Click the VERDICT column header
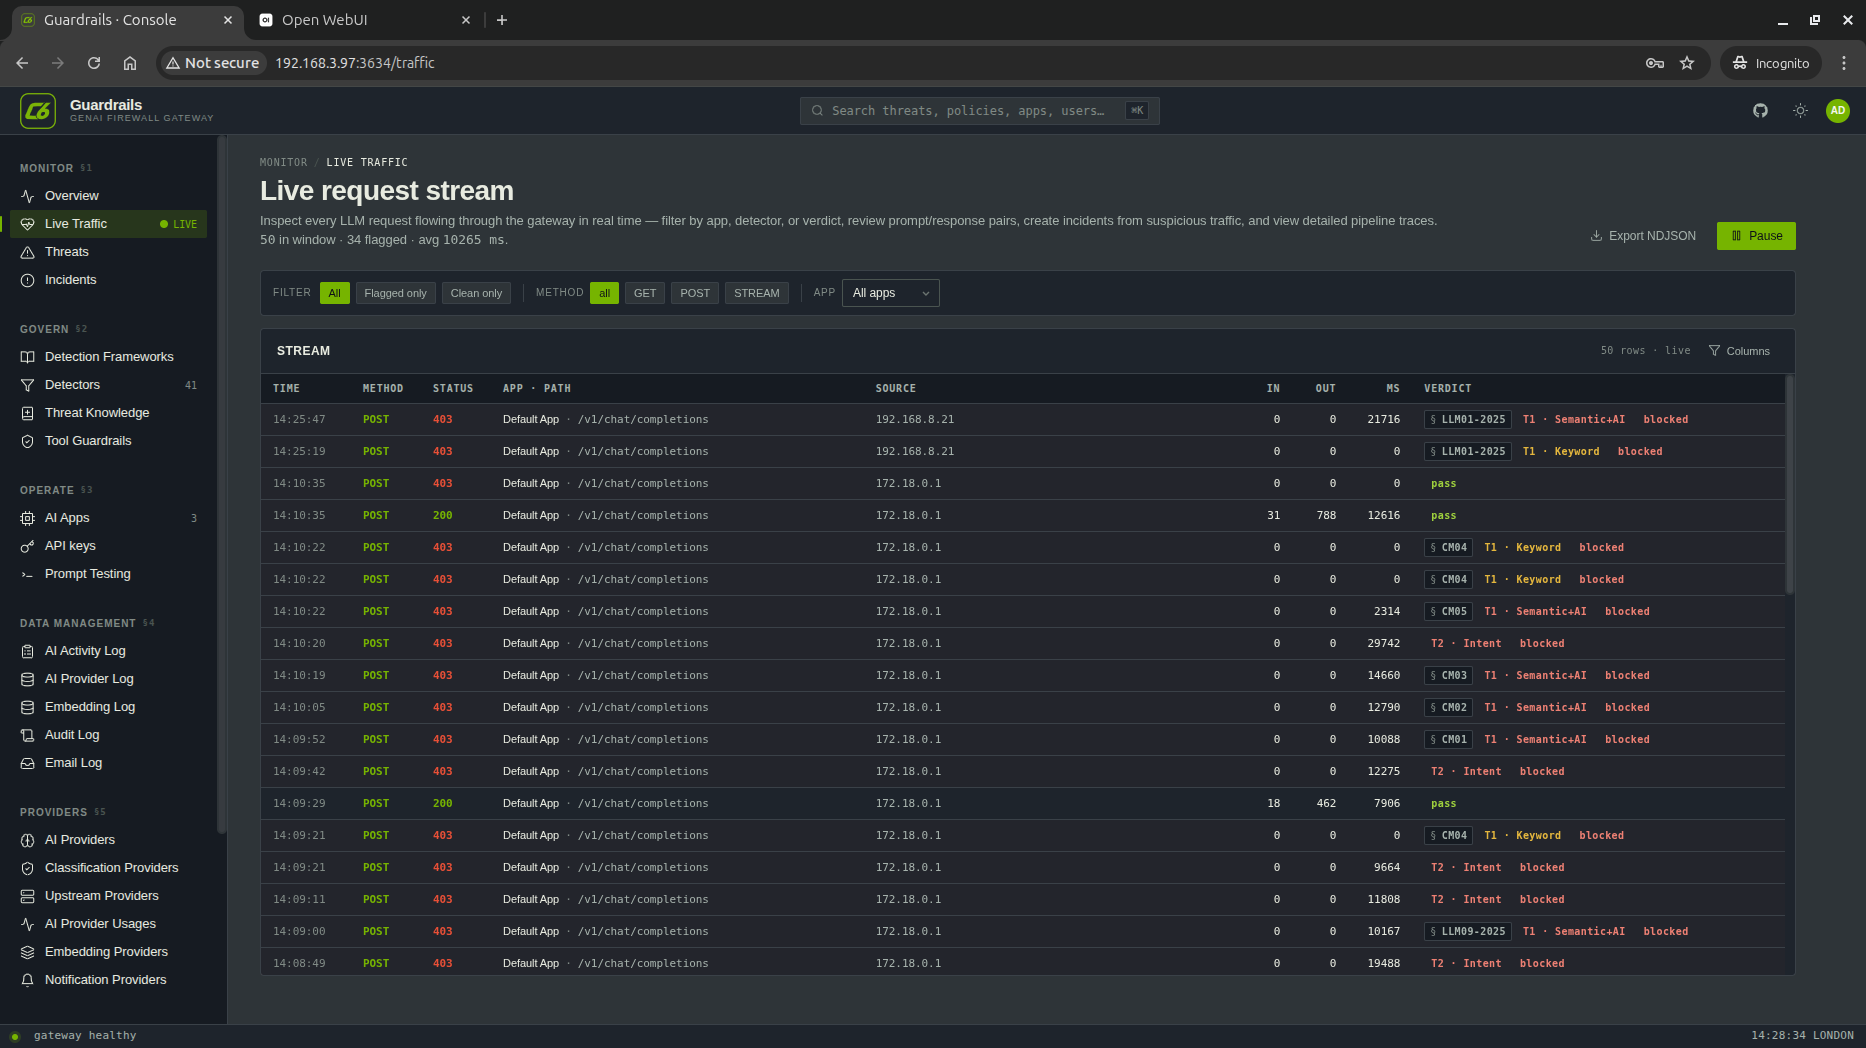Screen dimensions: 1866x1048 1447,388
